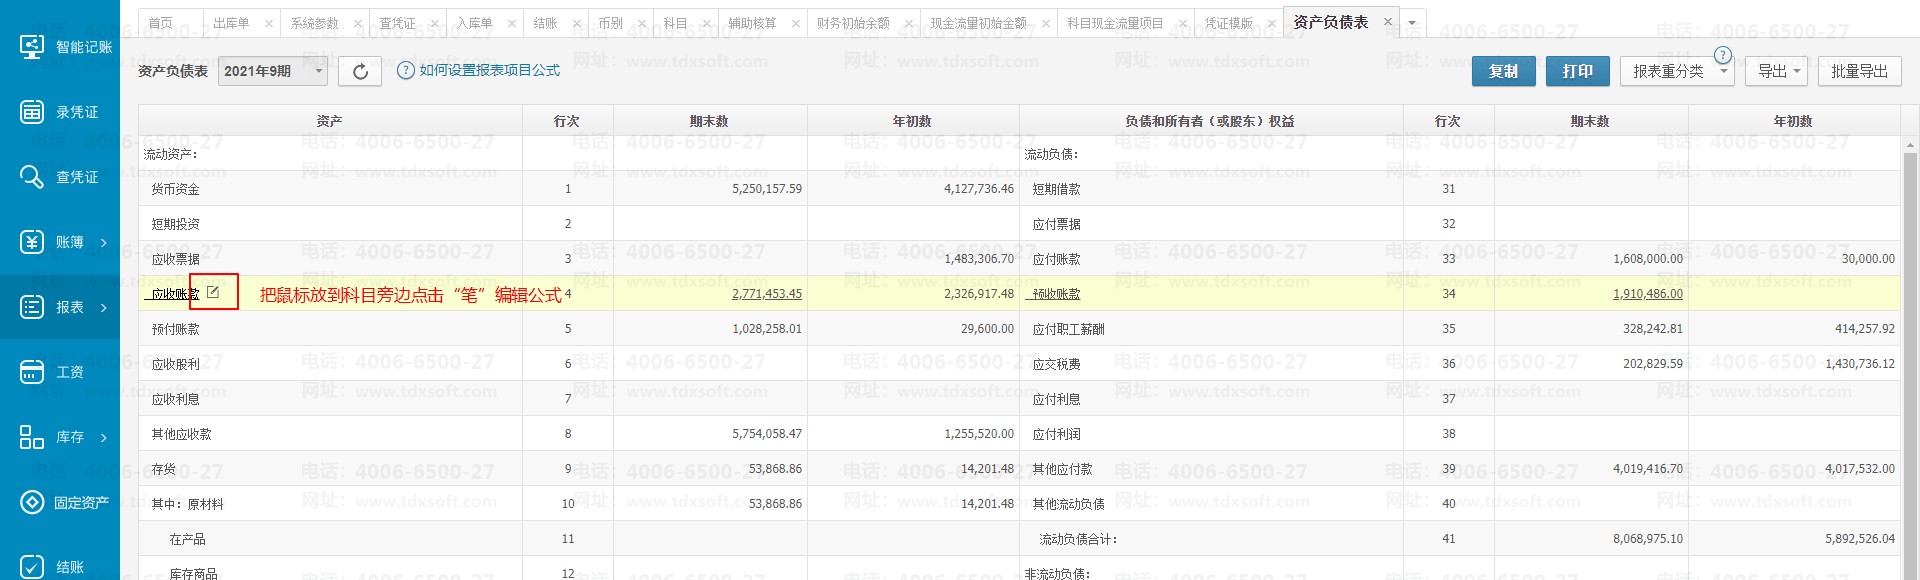
Task: Click the refresh icon button
Action: pyautogui.click(x=360, y=71)
